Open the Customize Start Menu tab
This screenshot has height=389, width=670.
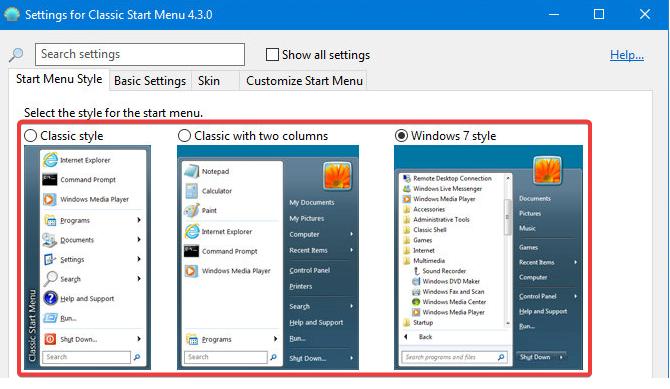pos(304,81)
